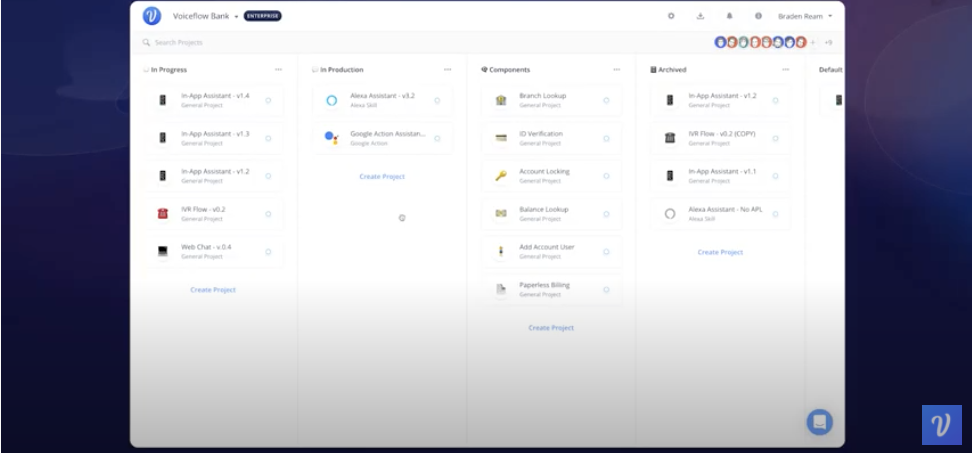The image size is (972, 453).
Task: Click the Archived column header
Action: pos(672,70)
